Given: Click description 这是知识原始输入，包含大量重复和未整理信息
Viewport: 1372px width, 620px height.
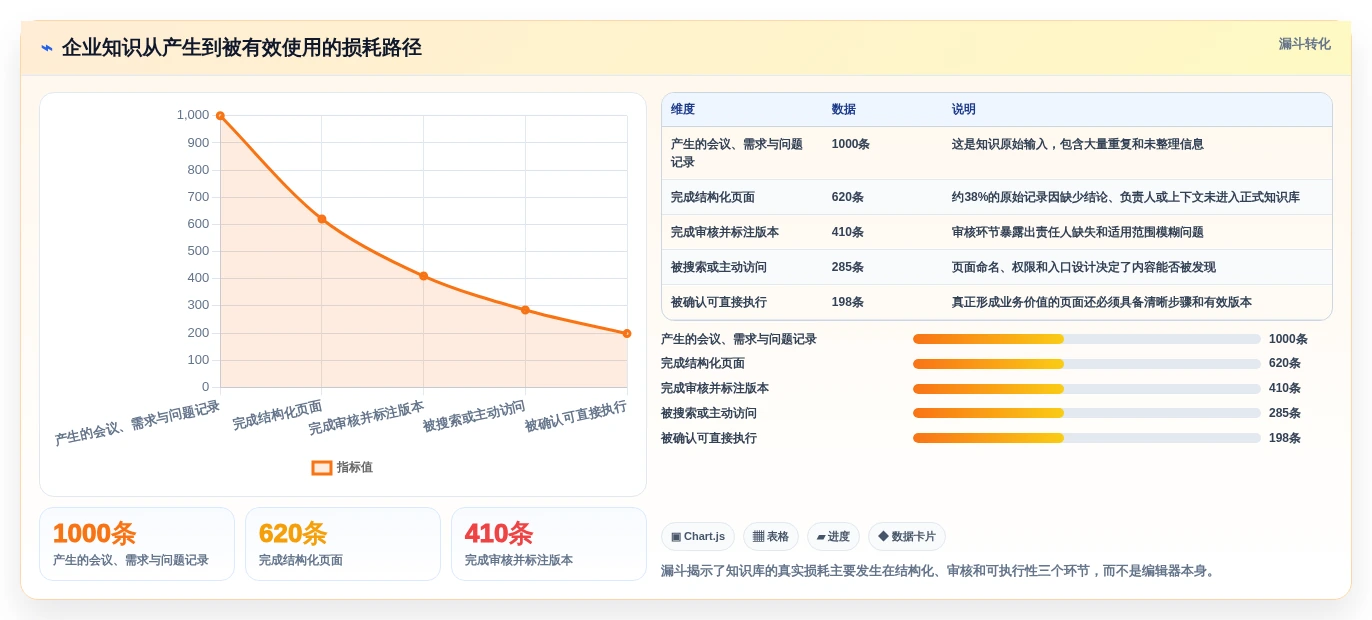Looking at the screenshot, I should coord(1078,144).
